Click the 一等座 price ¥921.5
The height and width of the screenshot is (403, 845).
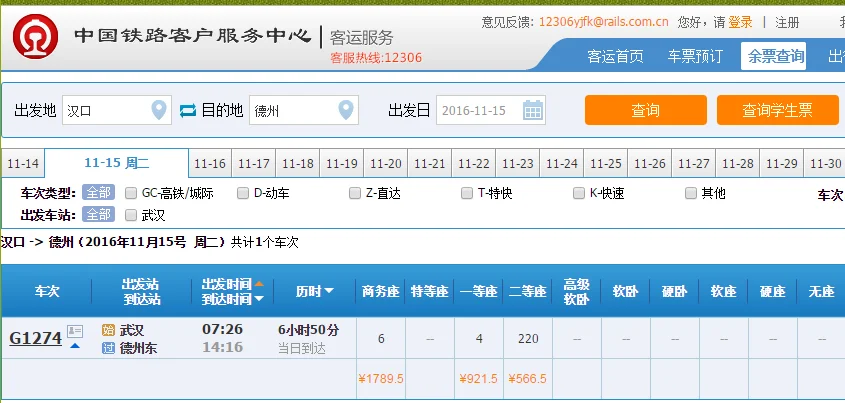(x=479, y=379)
